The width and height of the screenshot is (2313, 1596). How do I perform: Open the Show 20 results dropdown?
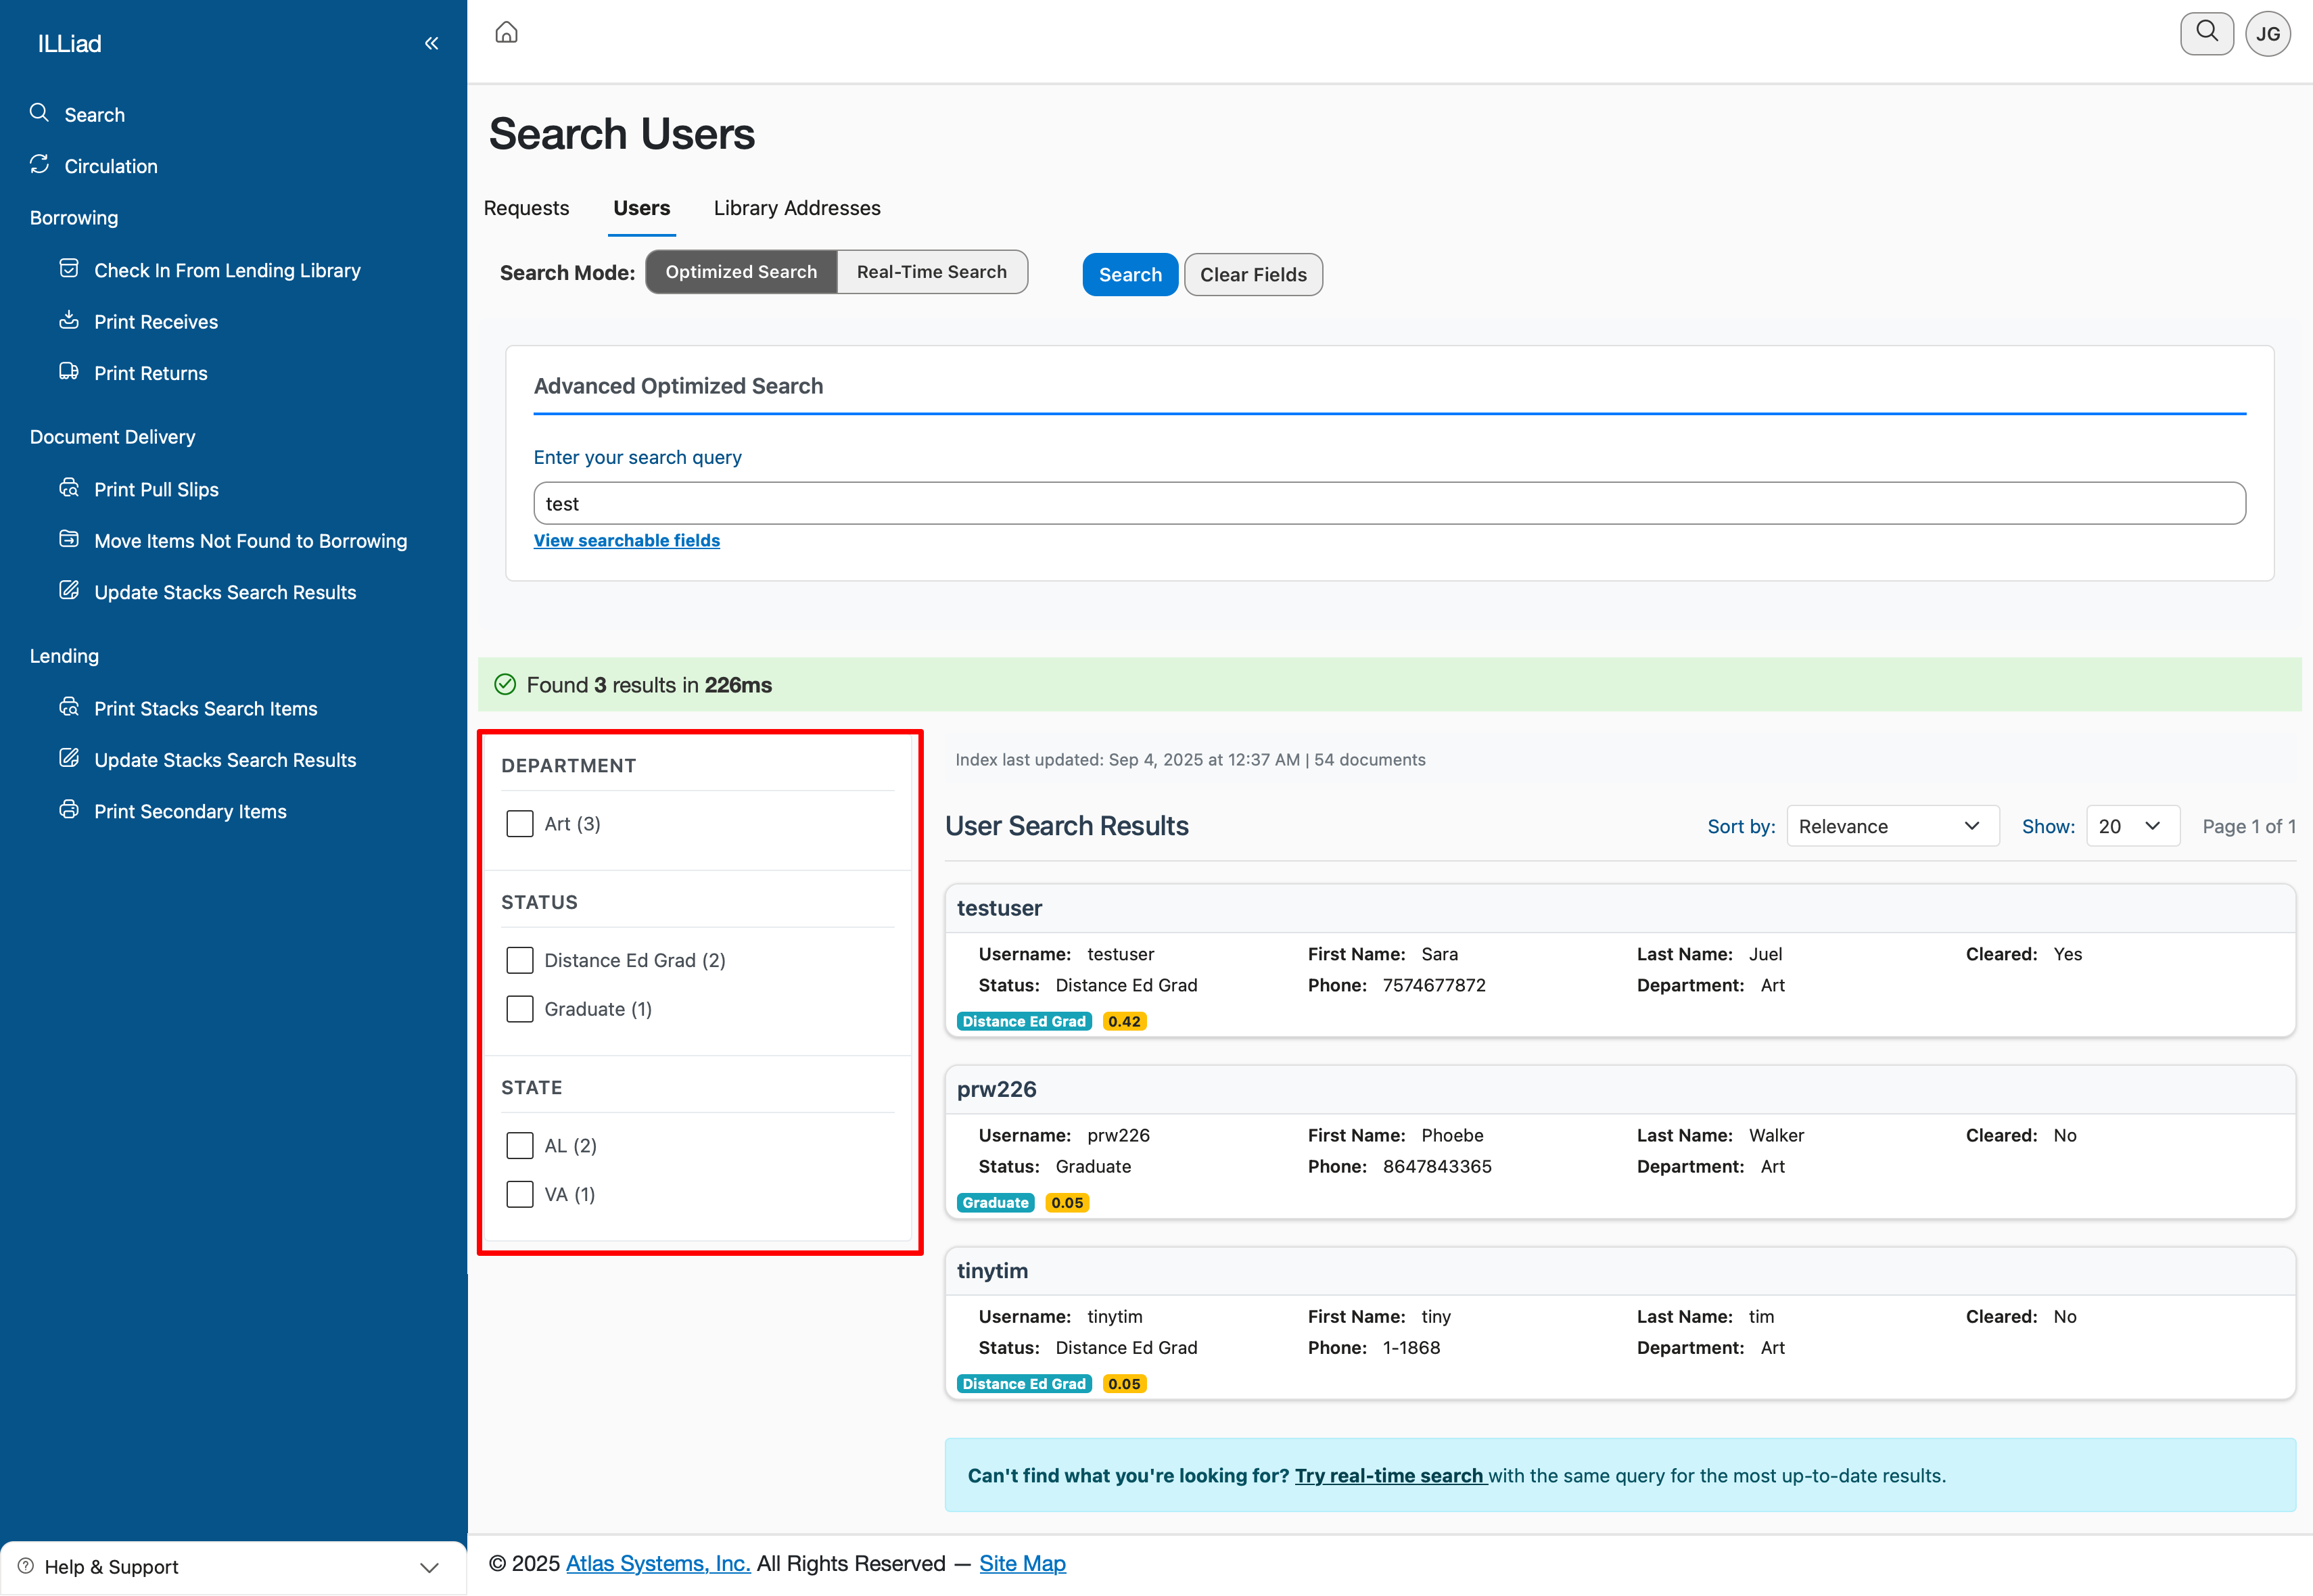pyautogui.click(x=2131, y=826)
